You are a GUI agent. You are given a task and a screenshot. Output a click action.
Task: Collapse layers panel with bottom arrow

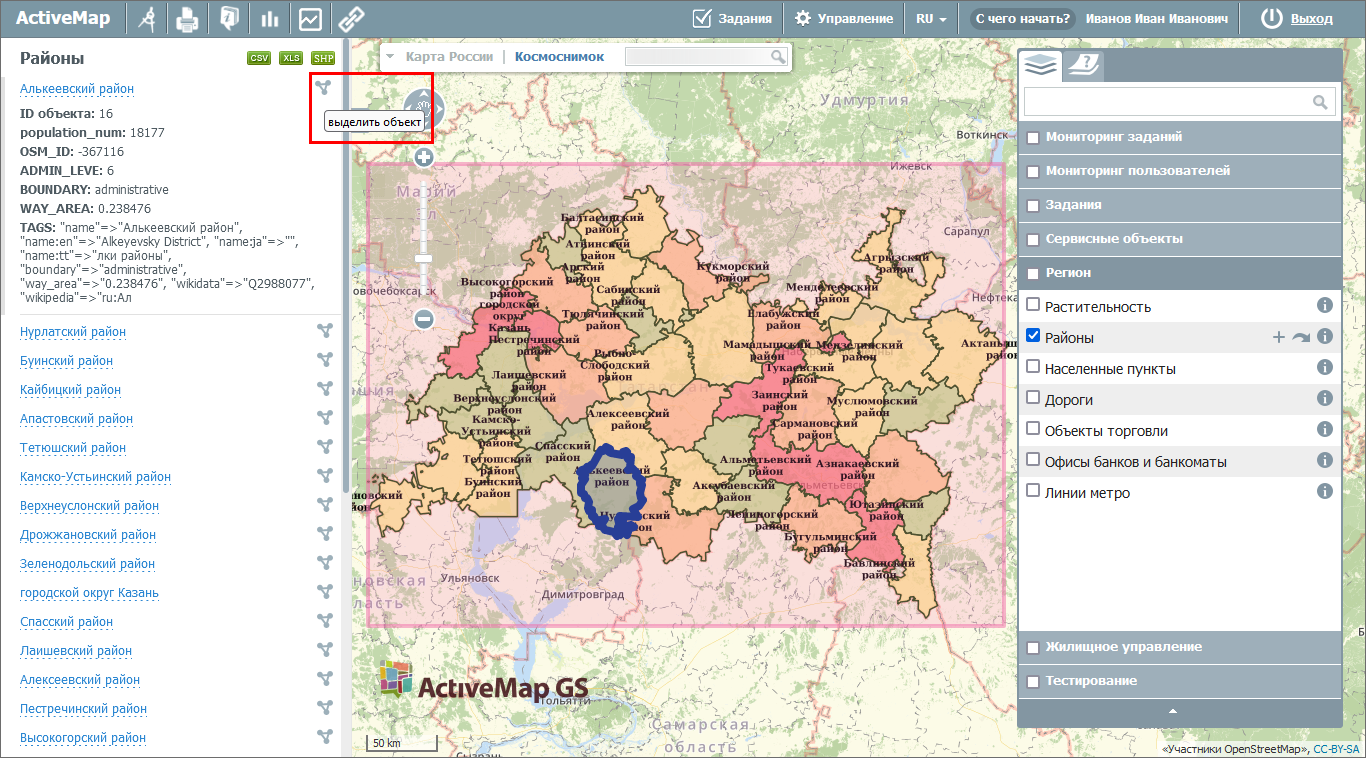1173,711
